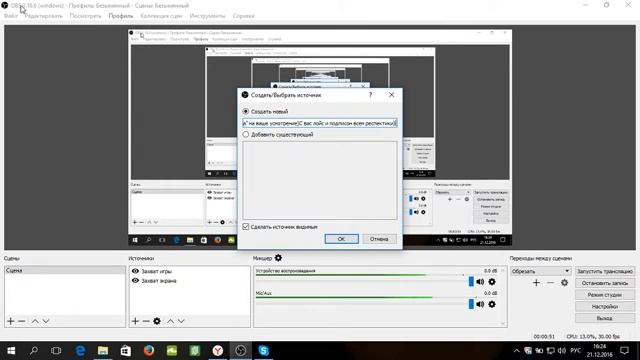Cancel the dialog with Отмена button
Screen dimensions: 640x360
(379, 239)
